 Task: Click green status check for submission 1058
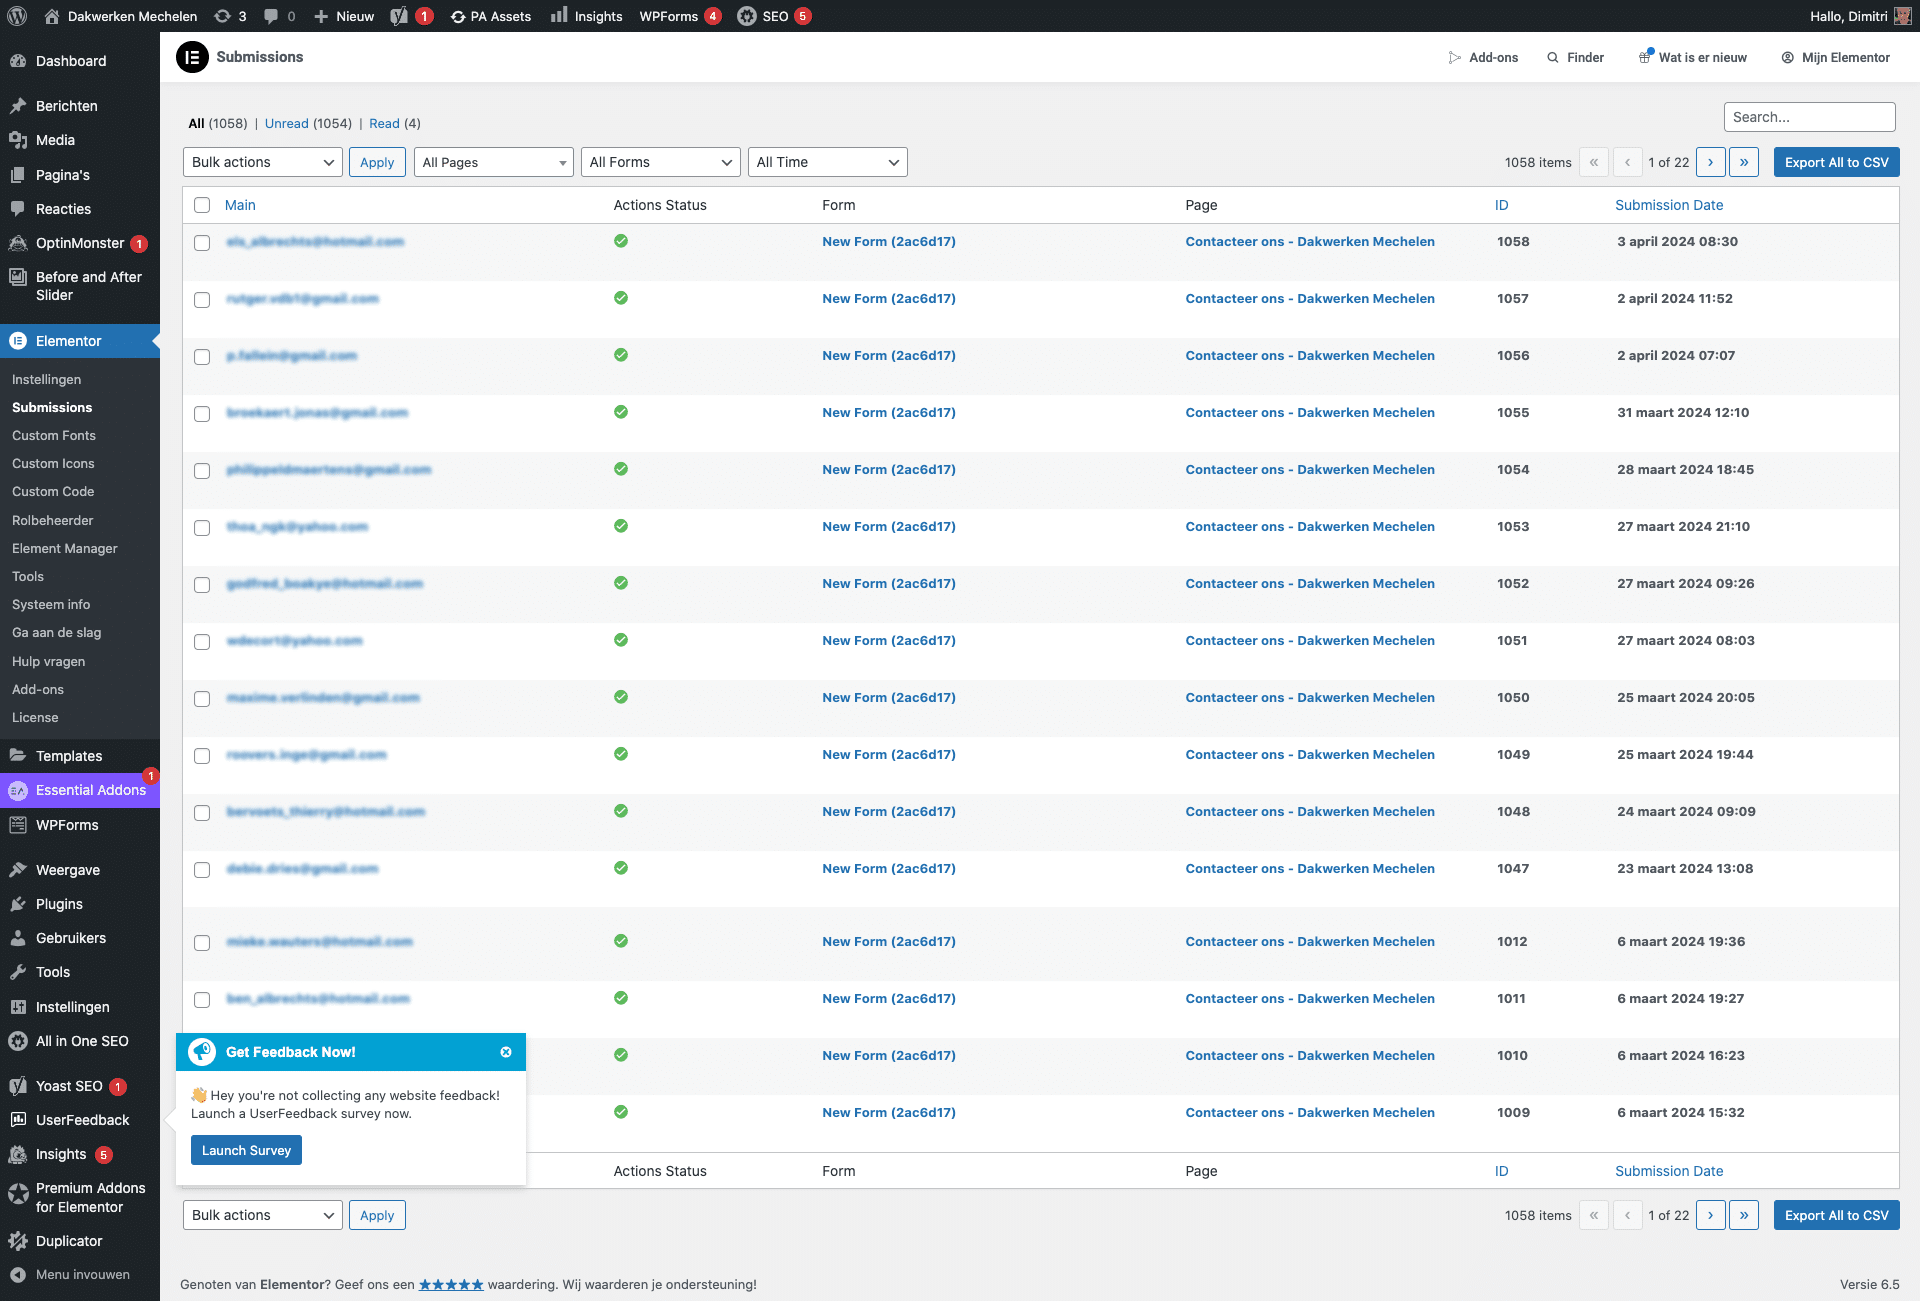[621, 241]
